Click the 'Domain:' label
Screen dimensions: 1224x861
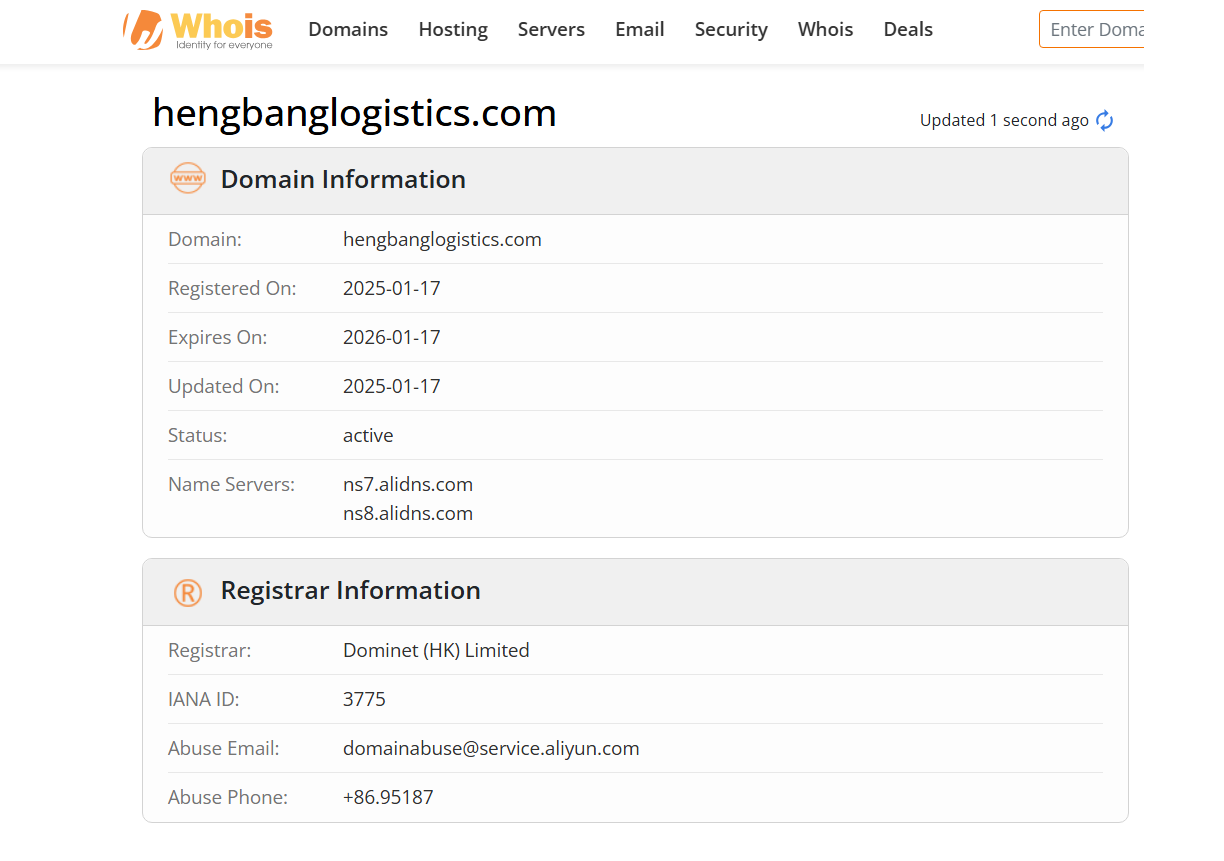[205, 239]
